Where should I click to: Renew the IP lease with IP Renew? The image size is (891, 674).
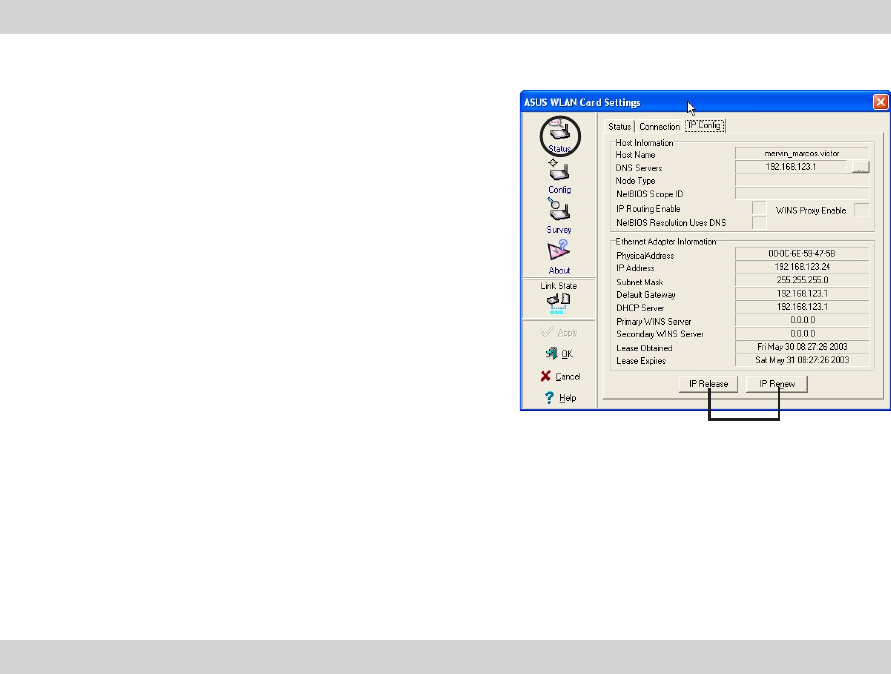click(777, 384)
